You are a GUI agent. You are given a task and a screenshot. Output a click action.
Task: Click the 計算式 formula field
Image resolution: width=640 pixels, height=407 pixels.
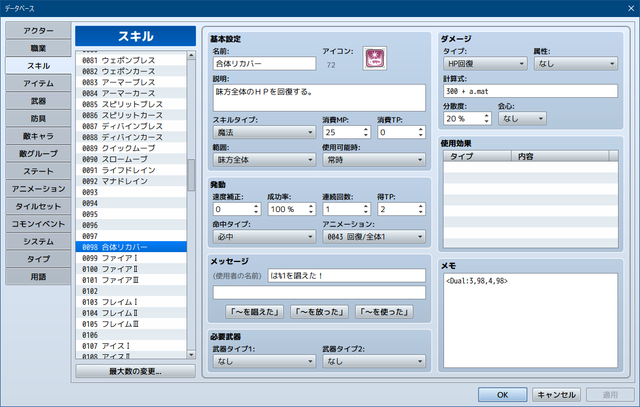pyautogui.click(x=531, y=91)
